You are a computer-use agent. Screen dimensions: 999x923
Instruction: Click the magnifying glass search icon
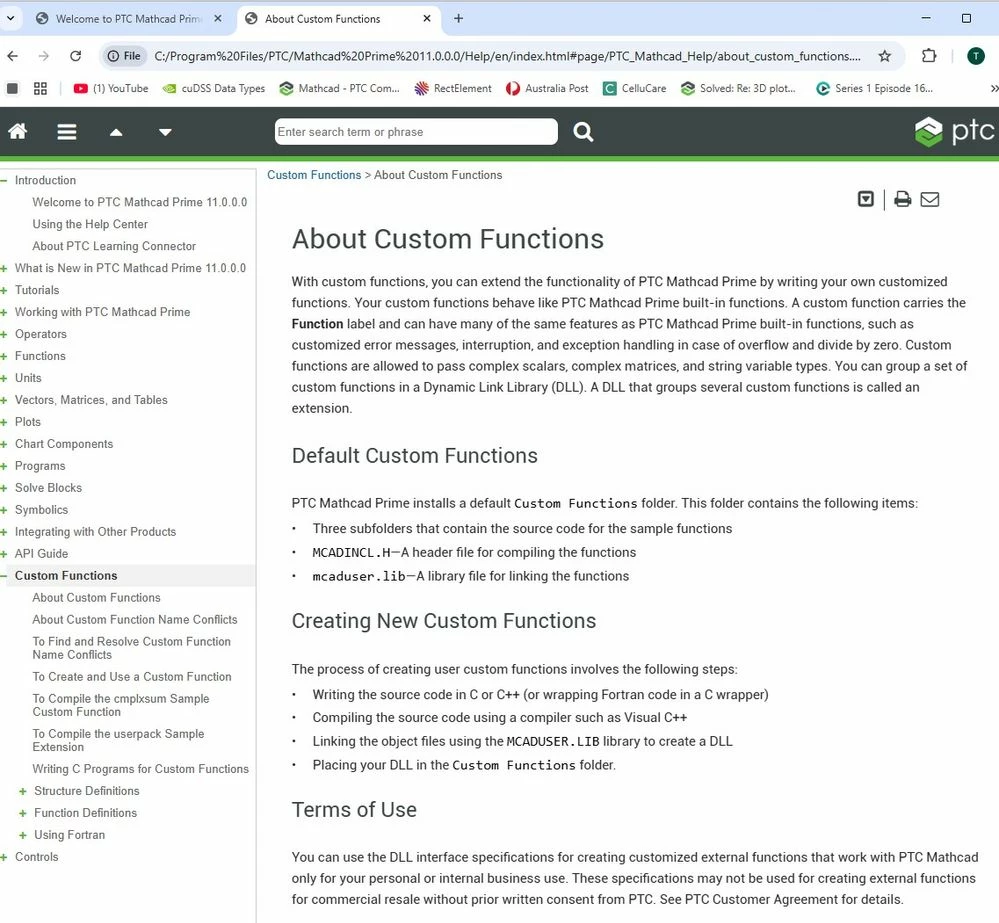tap(583, 132)
